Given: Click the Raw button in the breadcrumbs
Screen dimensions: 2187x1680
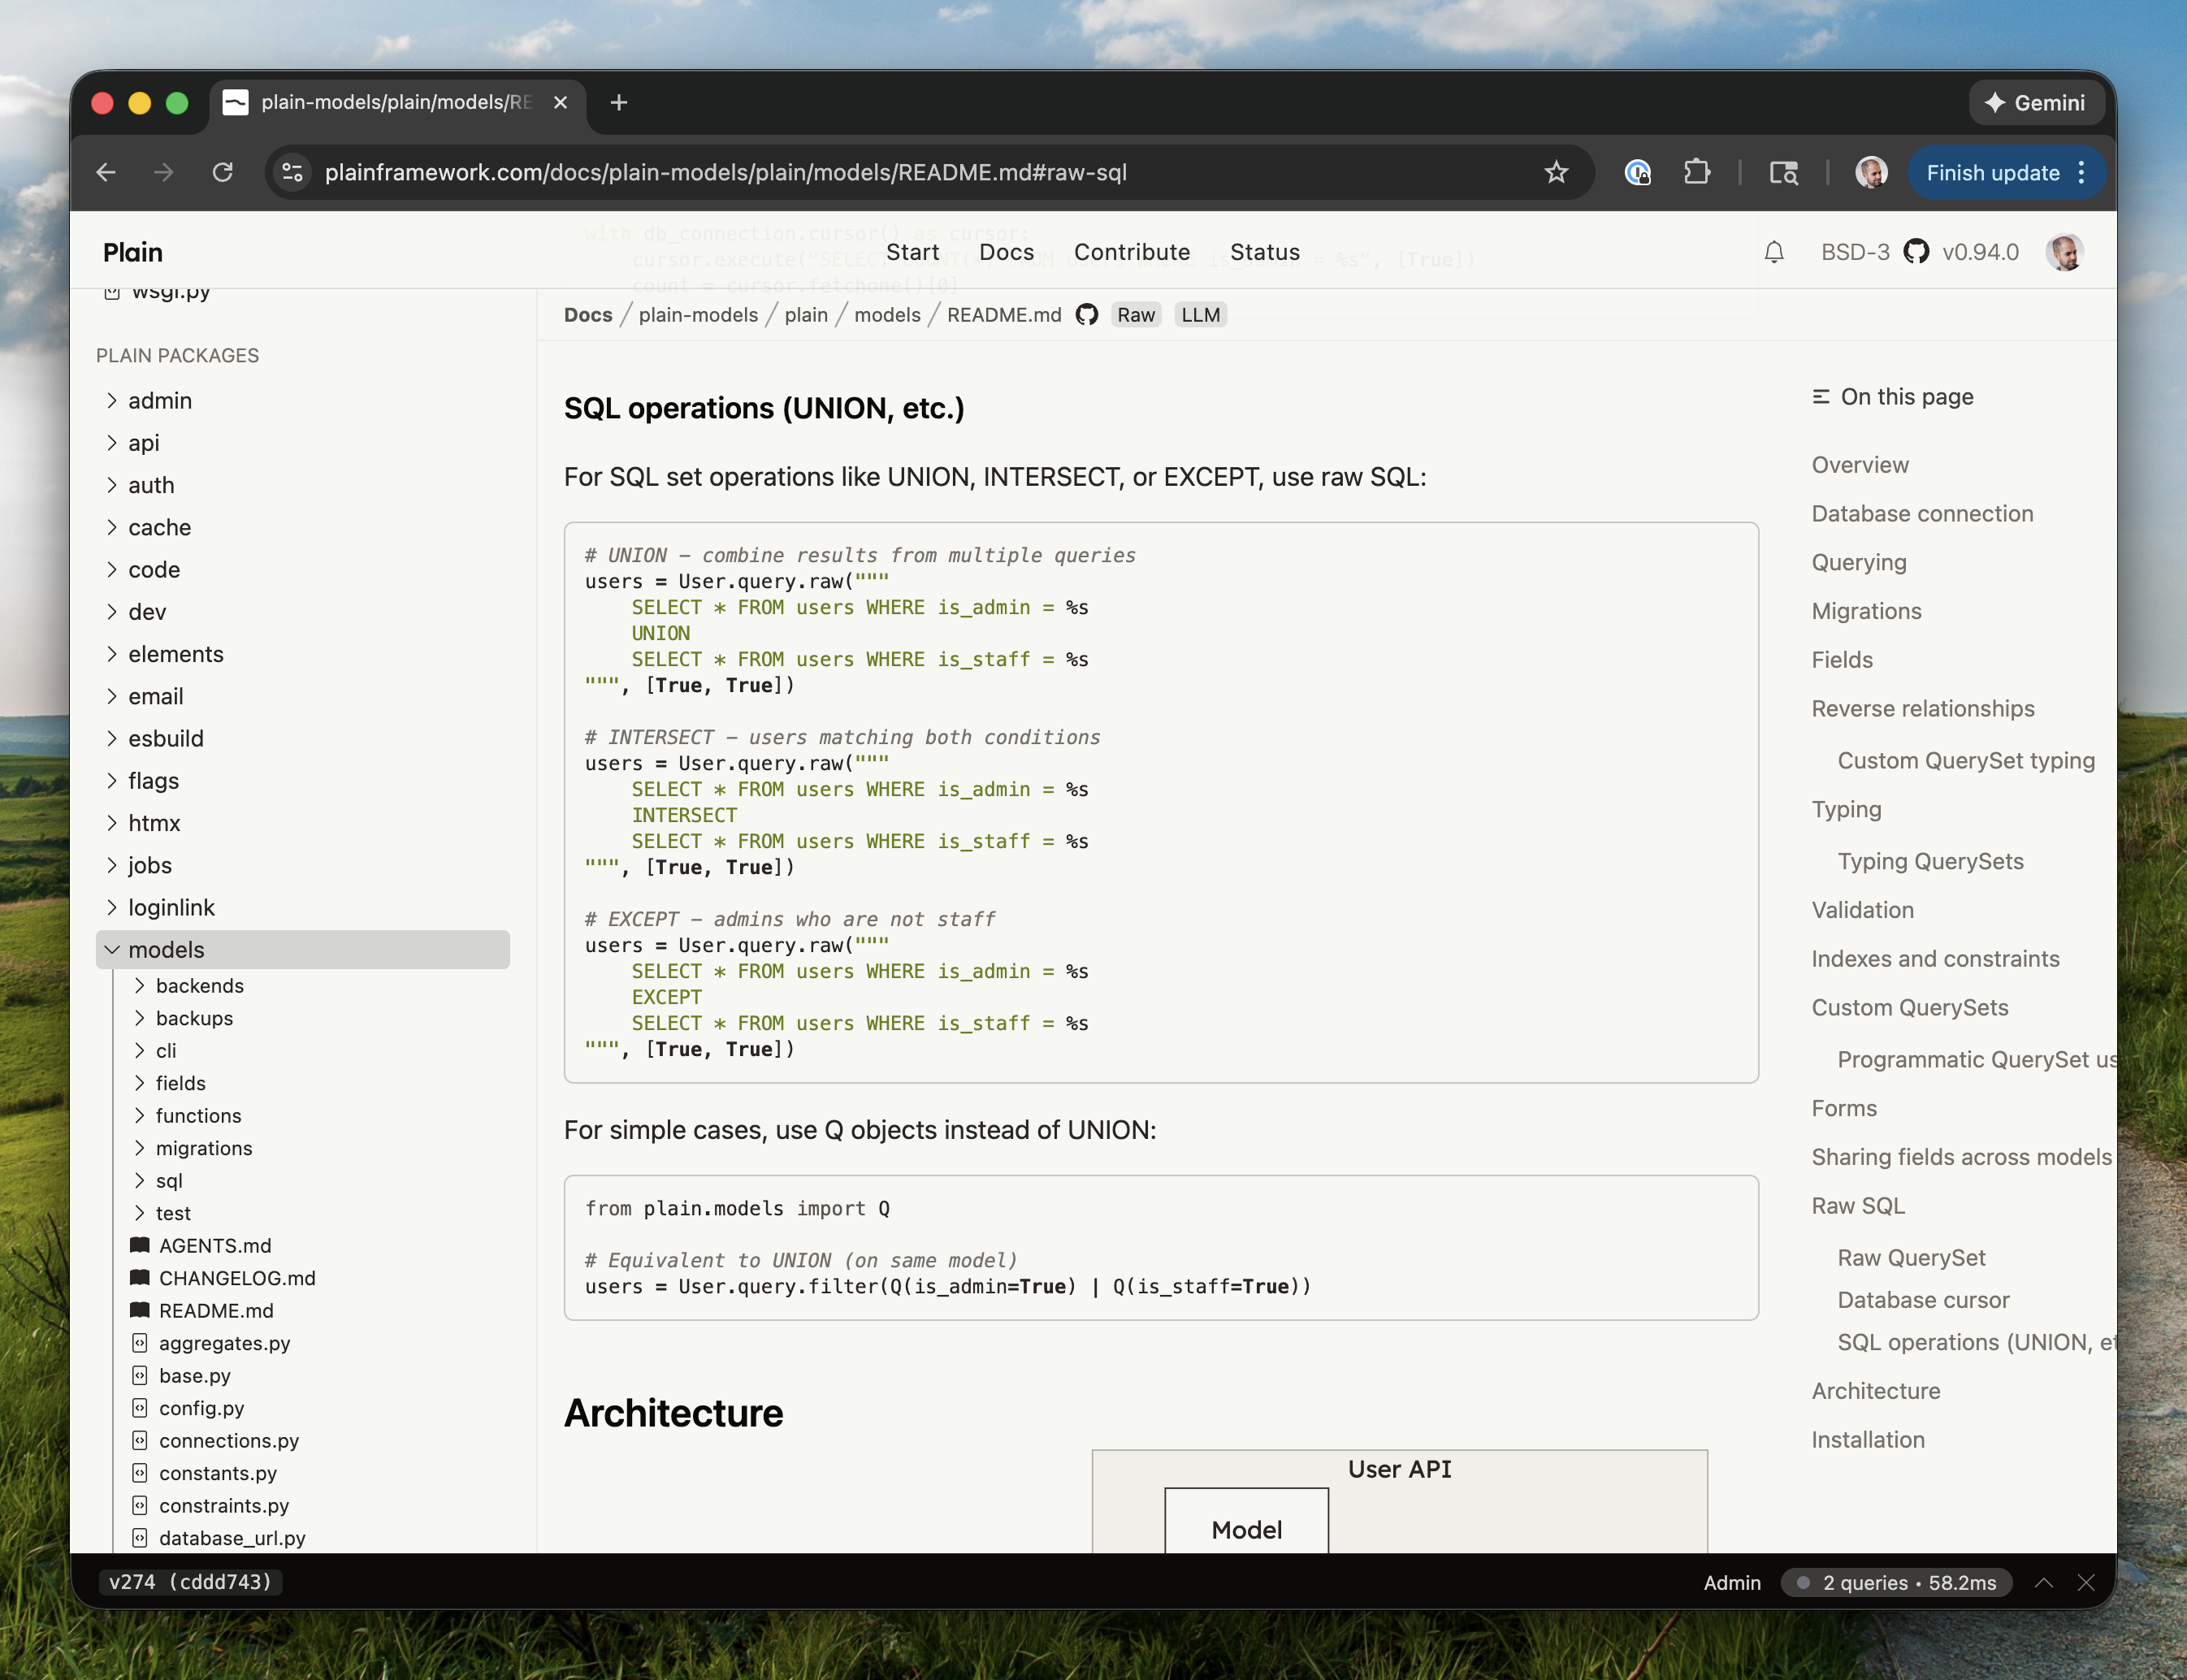Looking at the screenshot, I should pyautogui.click(x=1135, y=315).
